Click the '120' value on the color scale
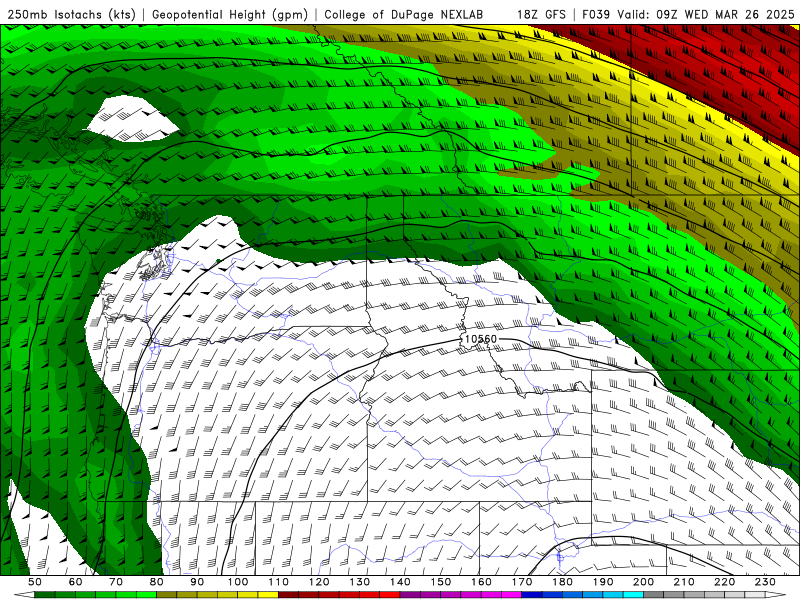This screenshot has width=800, height=600. click(319, 582)
